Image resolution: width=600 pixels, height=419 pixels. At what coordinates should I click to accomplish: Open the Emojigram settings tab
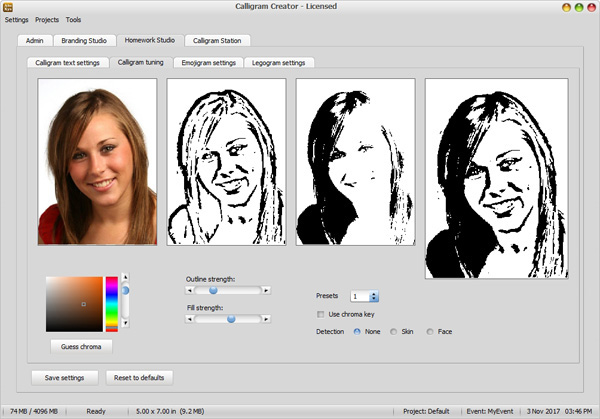[209, 63]
